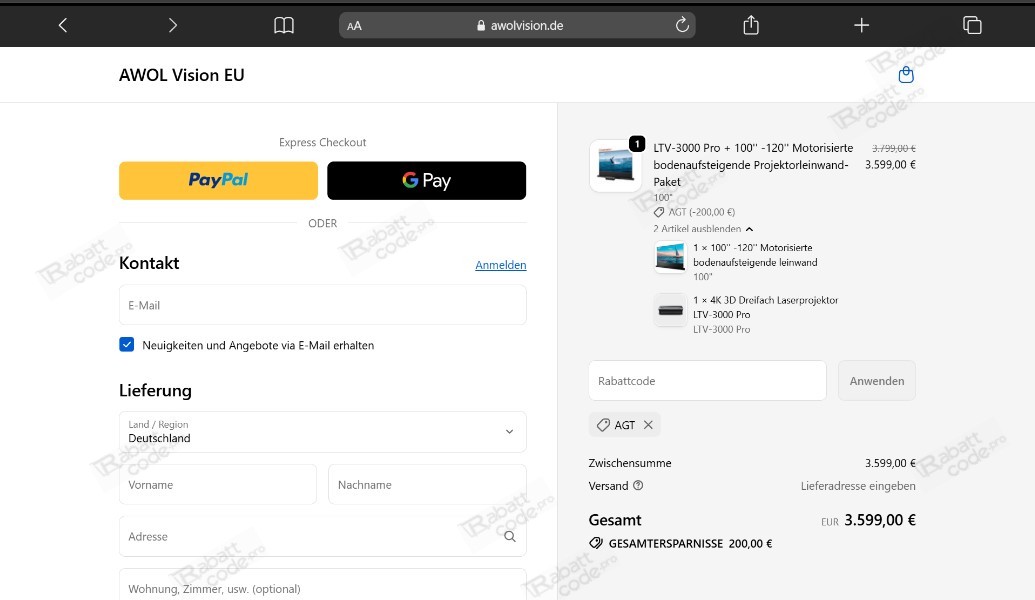Click the Rabattcode input field

coord(707,380)
